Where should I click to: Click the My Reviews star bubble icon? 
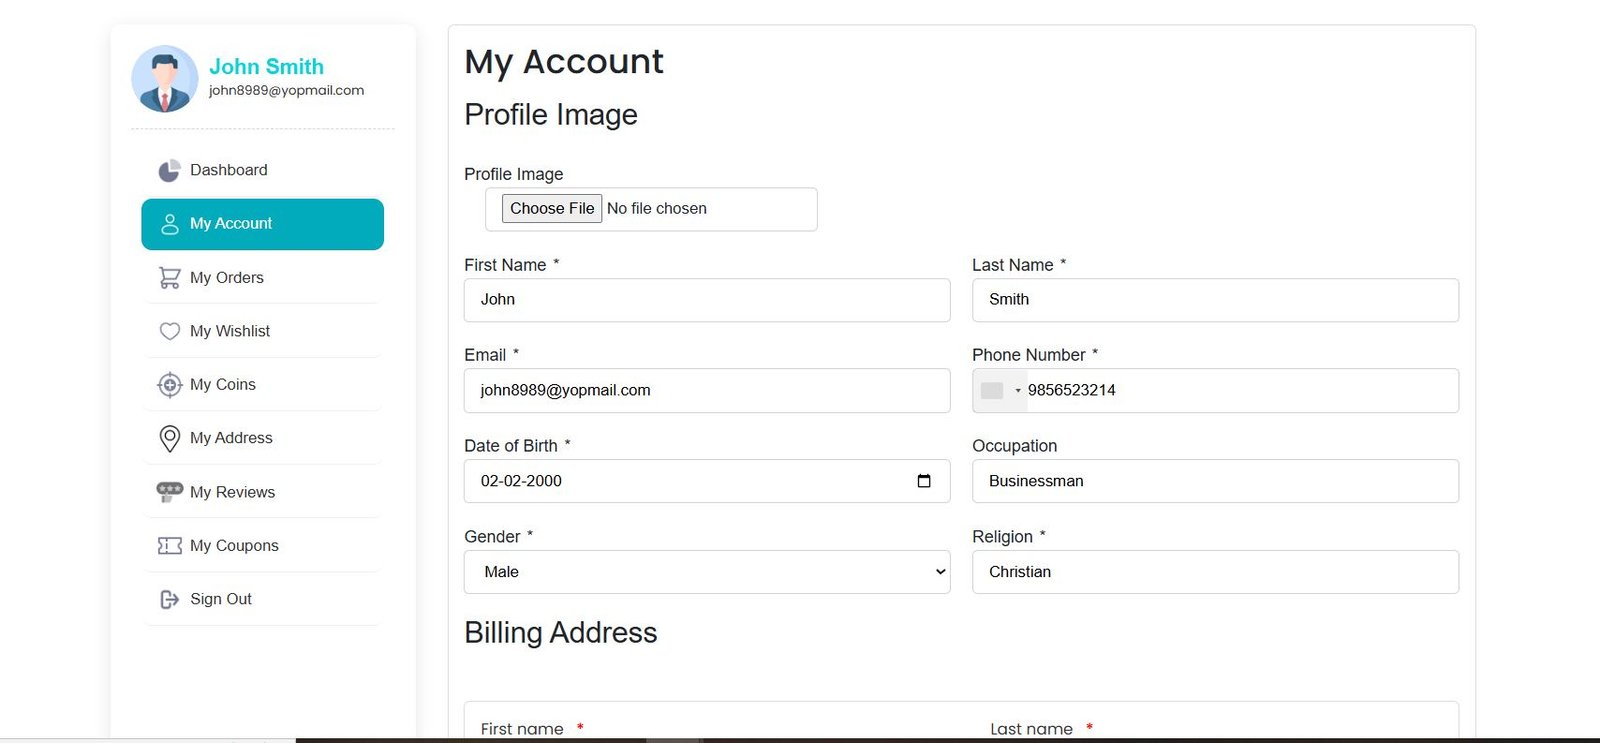click(x=169, y=492)
